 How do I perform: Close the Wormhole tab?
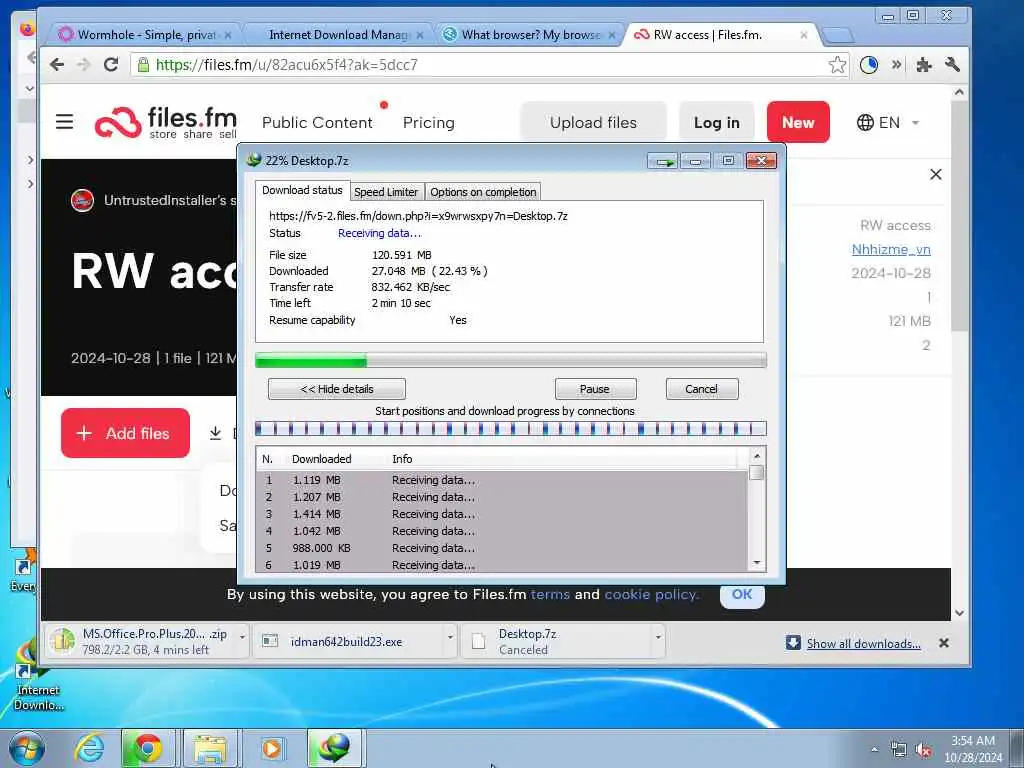[x=228, y=35]
